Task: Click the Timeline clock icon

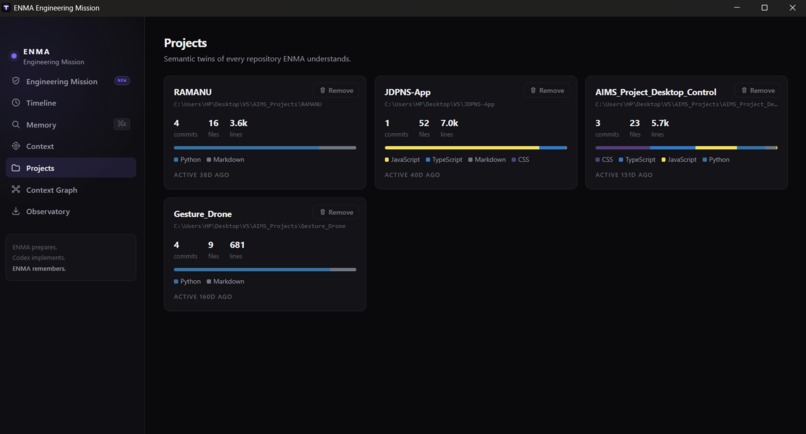Action: coord(16,102)
